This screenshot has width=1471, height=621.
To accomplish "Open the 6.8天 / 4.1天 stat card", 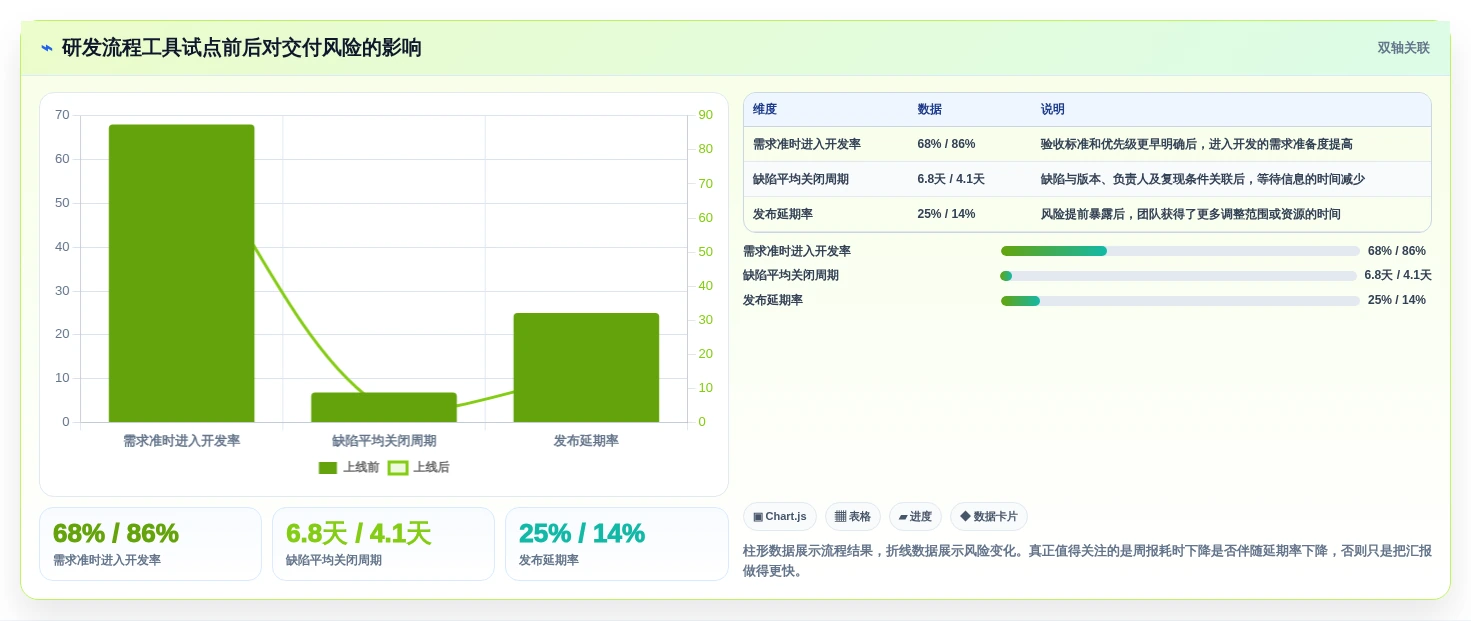I will [383, 544].
